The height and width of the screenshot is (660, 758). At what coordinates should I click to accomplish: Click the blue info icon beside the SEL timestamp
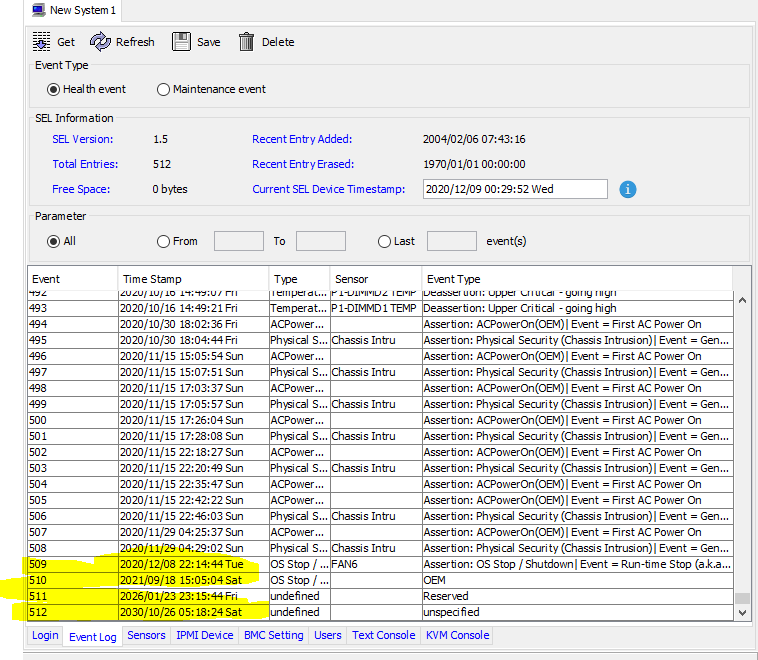627,189
